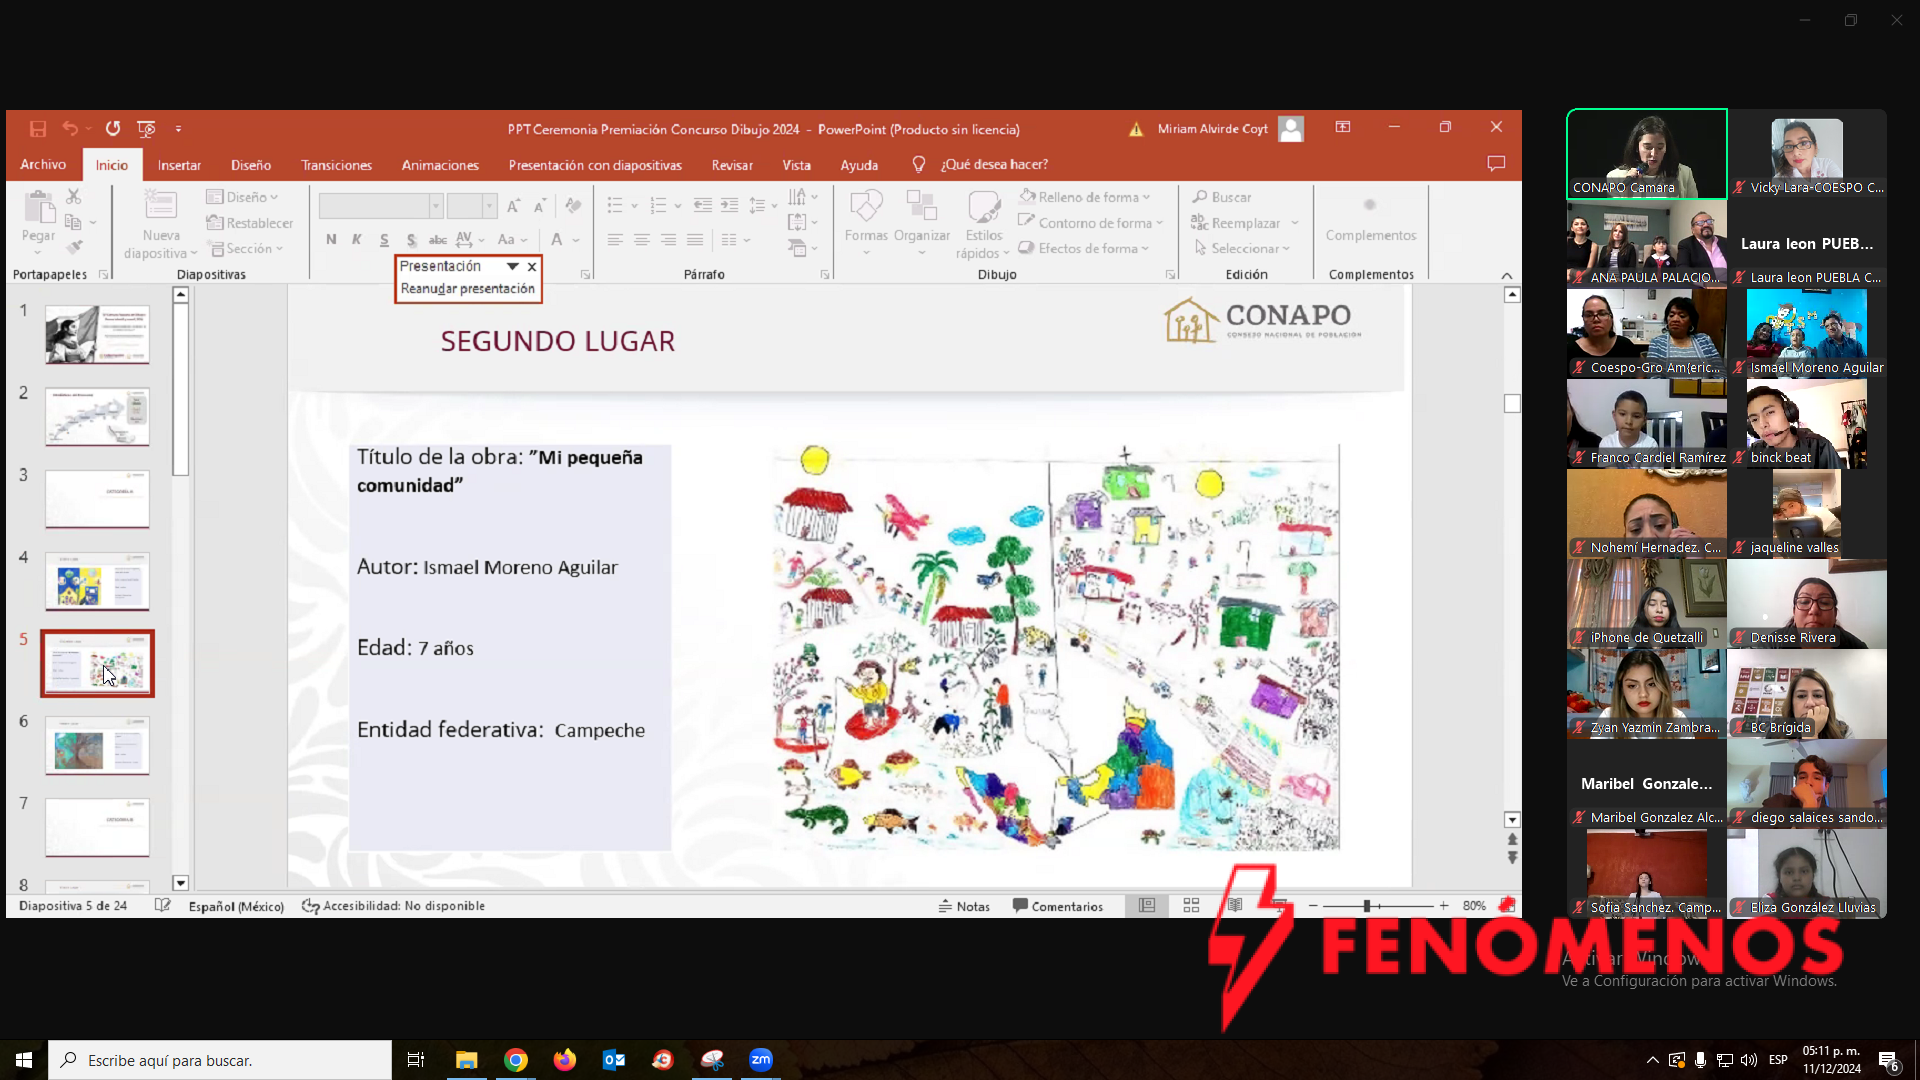This screenshot has width=1920, height=1080.
Task: Toggle text shadow formatting
Action: point(411,239)
